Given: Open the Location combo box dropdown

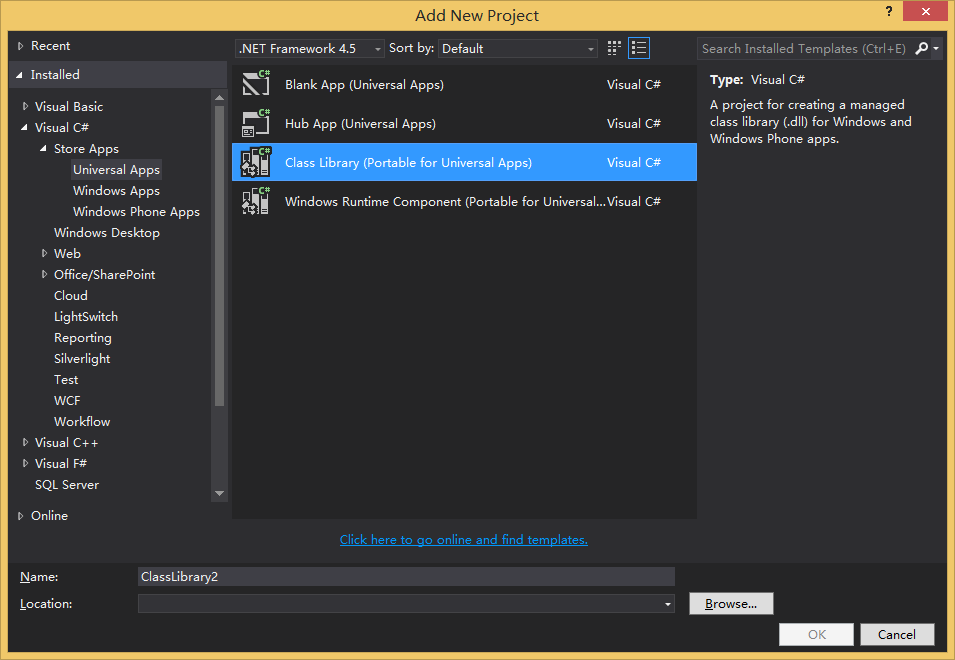Looking at the screenshot, I should pos(668,604).
